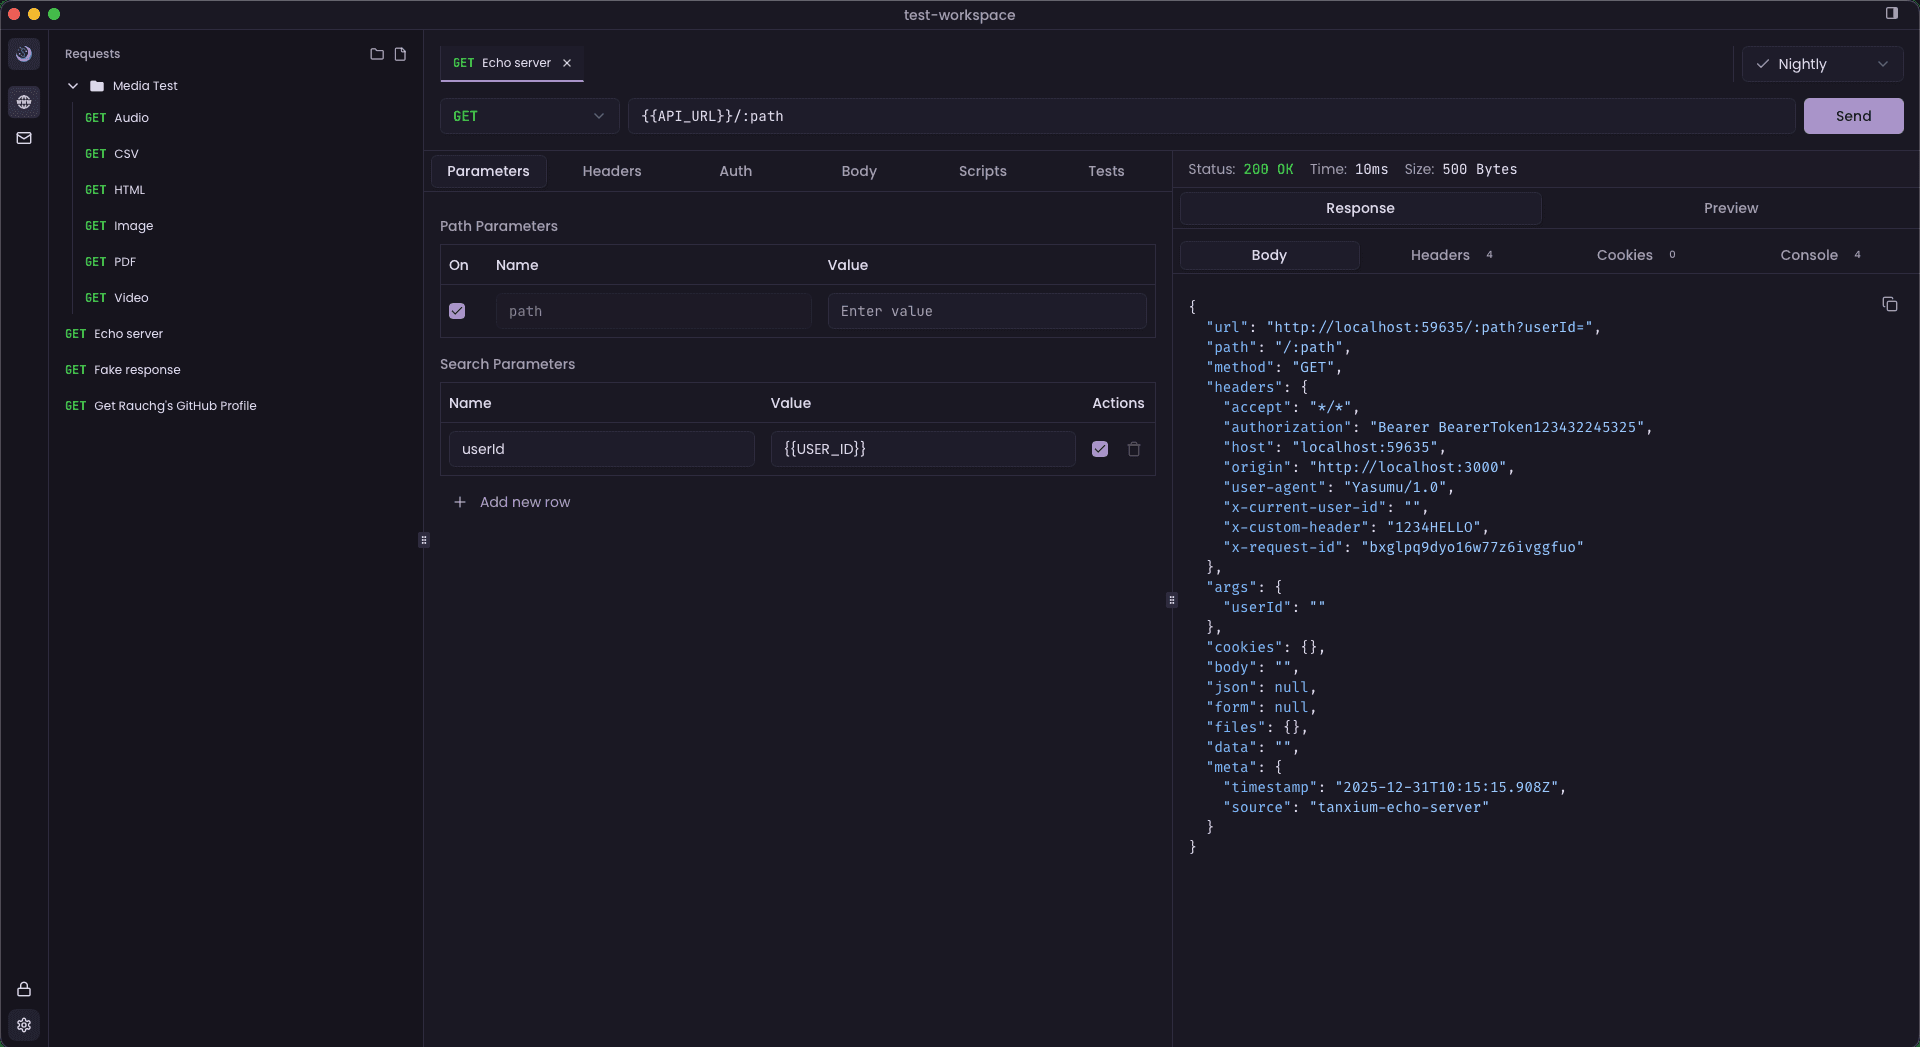Open settings via the gear icon
Viewport: 1920px width, 1047px height.
[24, 1025]
